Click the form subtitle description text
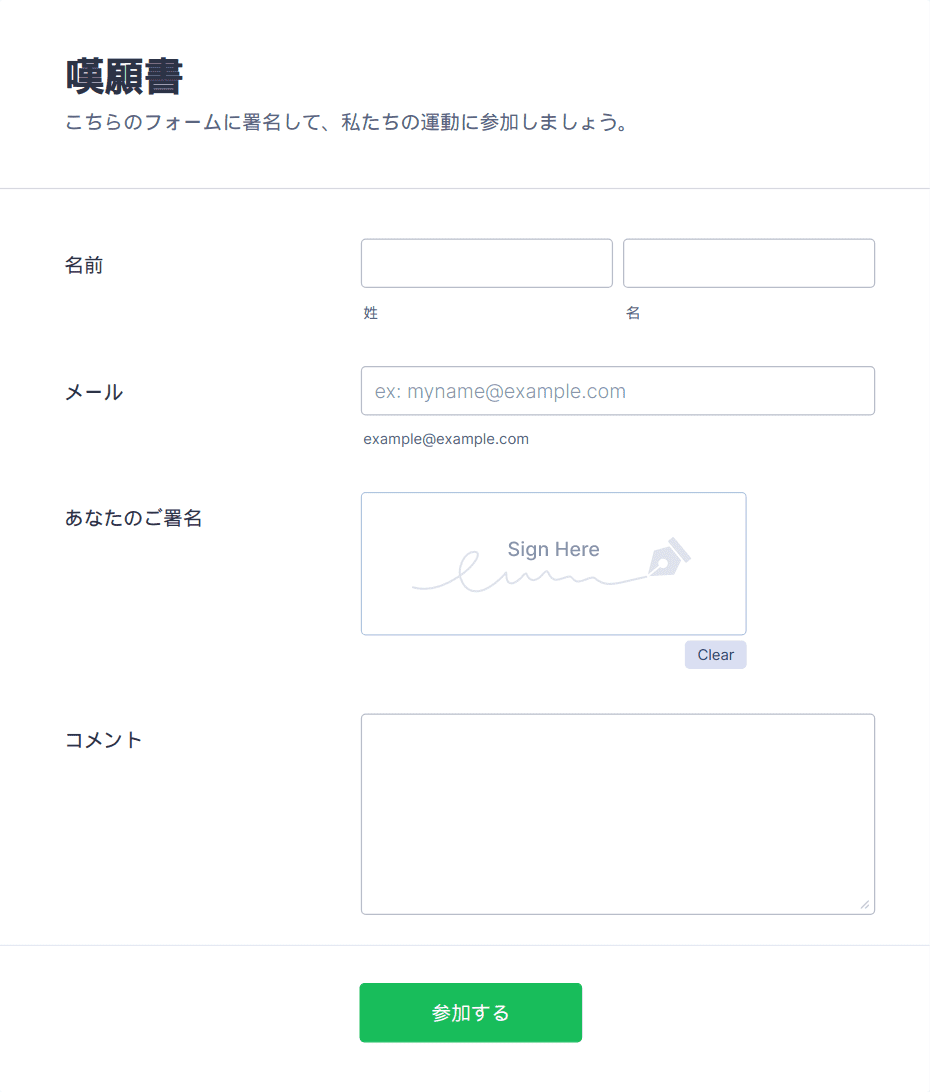Screen dimensions: 930x1092 (x=348, y=123)
